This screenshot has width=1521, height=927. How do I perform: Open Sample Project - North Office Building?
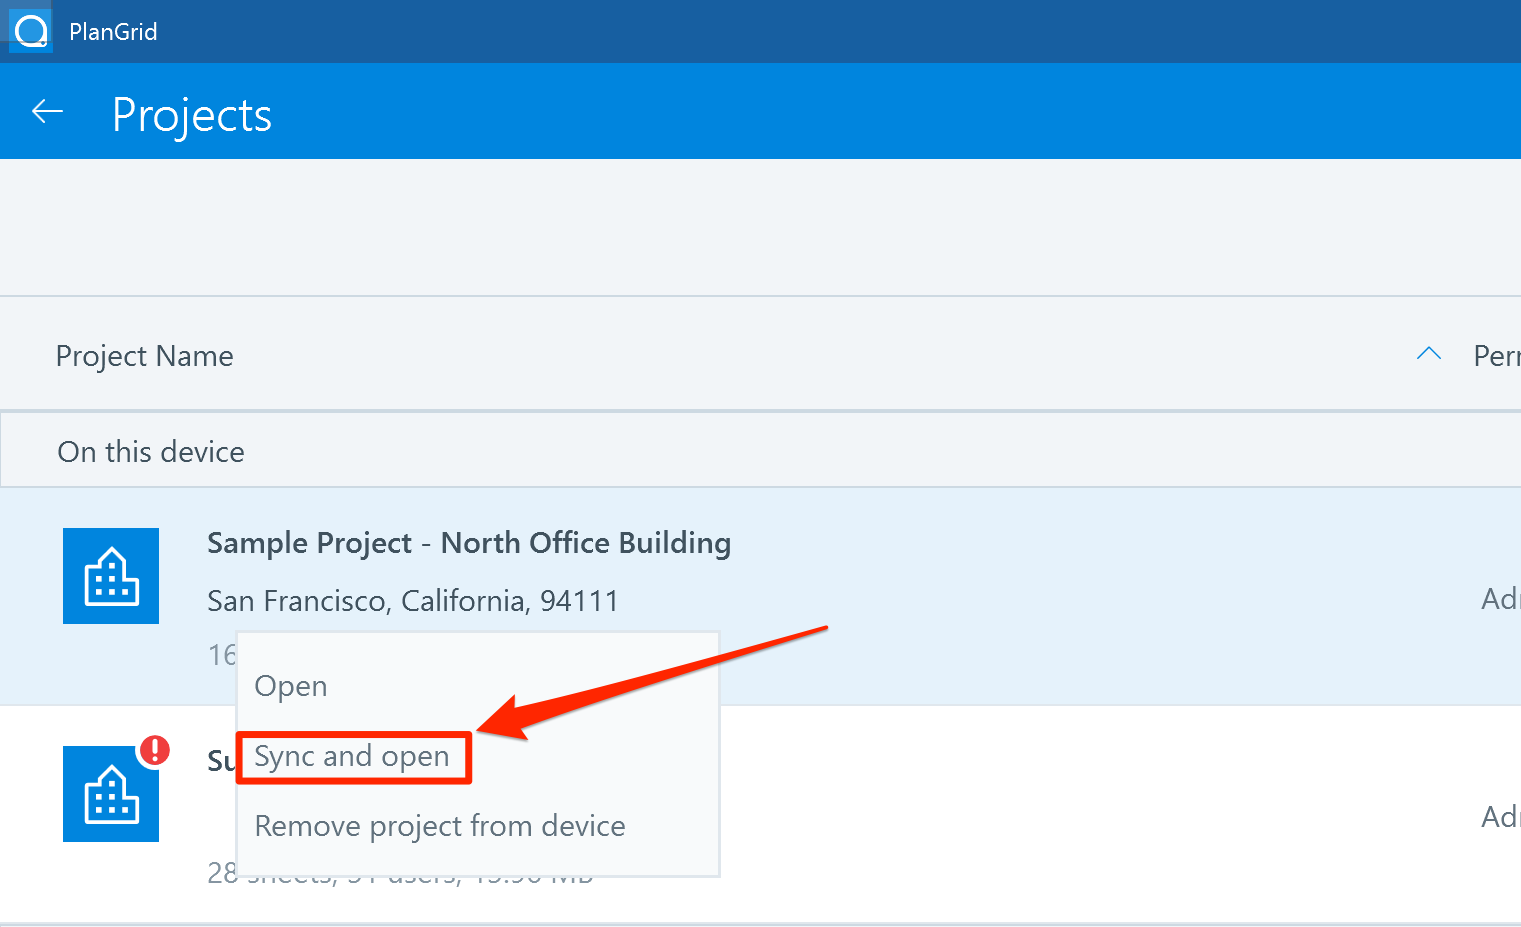(x=469, y=543)
